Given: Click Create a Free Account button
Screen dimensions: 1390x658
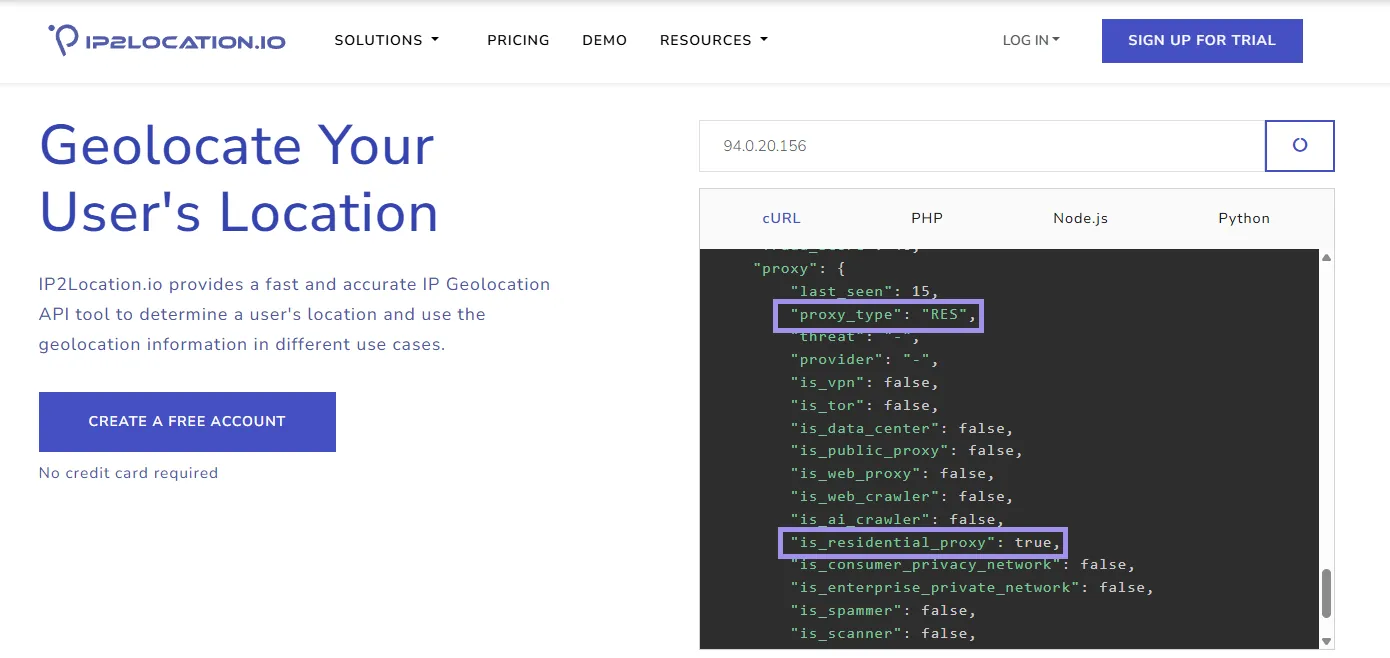Looking at the screenshot, I should [x=187, y=422].
